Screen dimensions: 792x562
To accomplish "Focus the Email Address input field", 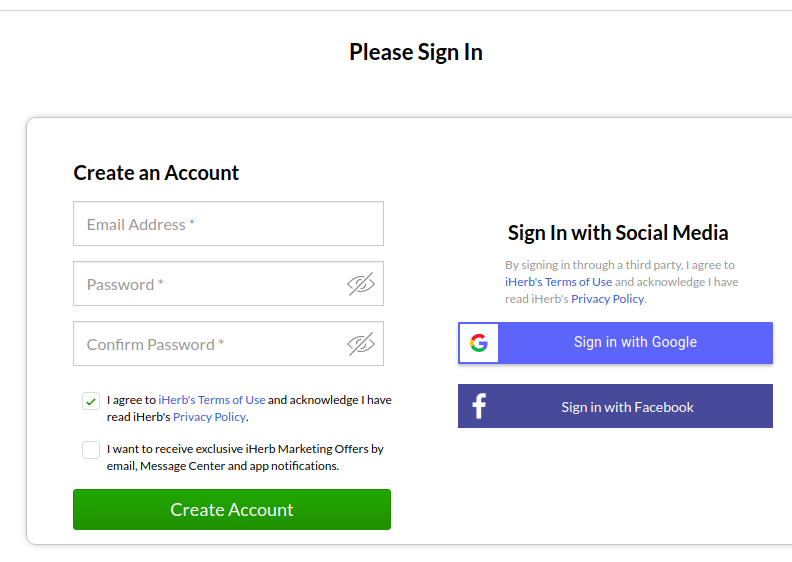I will coord(228,224).
